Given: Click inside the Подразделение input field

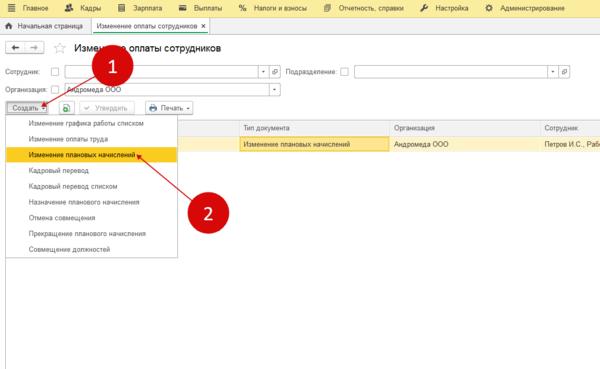Looking at the screenshot, I should [451, 72].
